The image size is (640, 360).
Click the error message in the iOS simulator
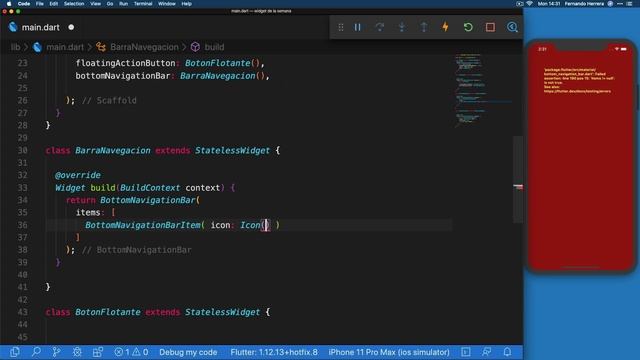click(x=579, y=80)
